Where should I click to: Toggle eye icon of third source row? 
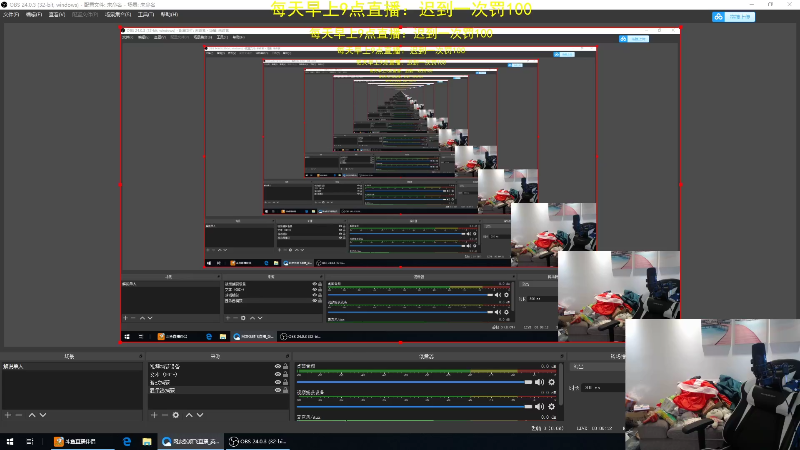tap(278, 382)
